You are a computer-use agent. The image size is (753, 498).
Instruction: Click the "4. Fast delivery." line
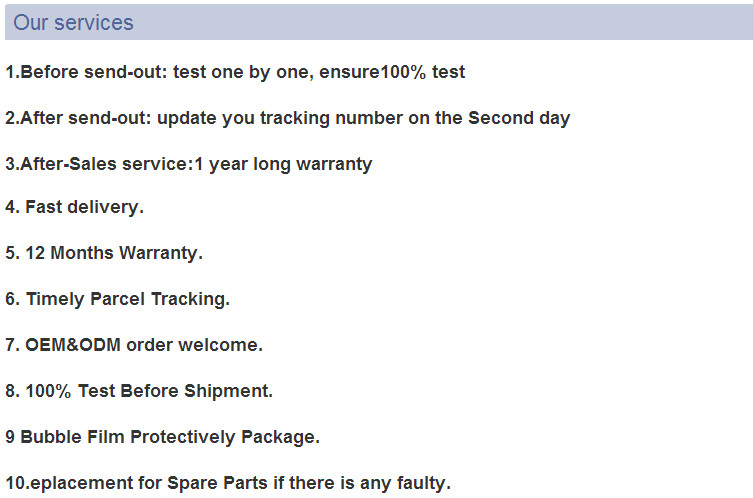tap(75, 207)
